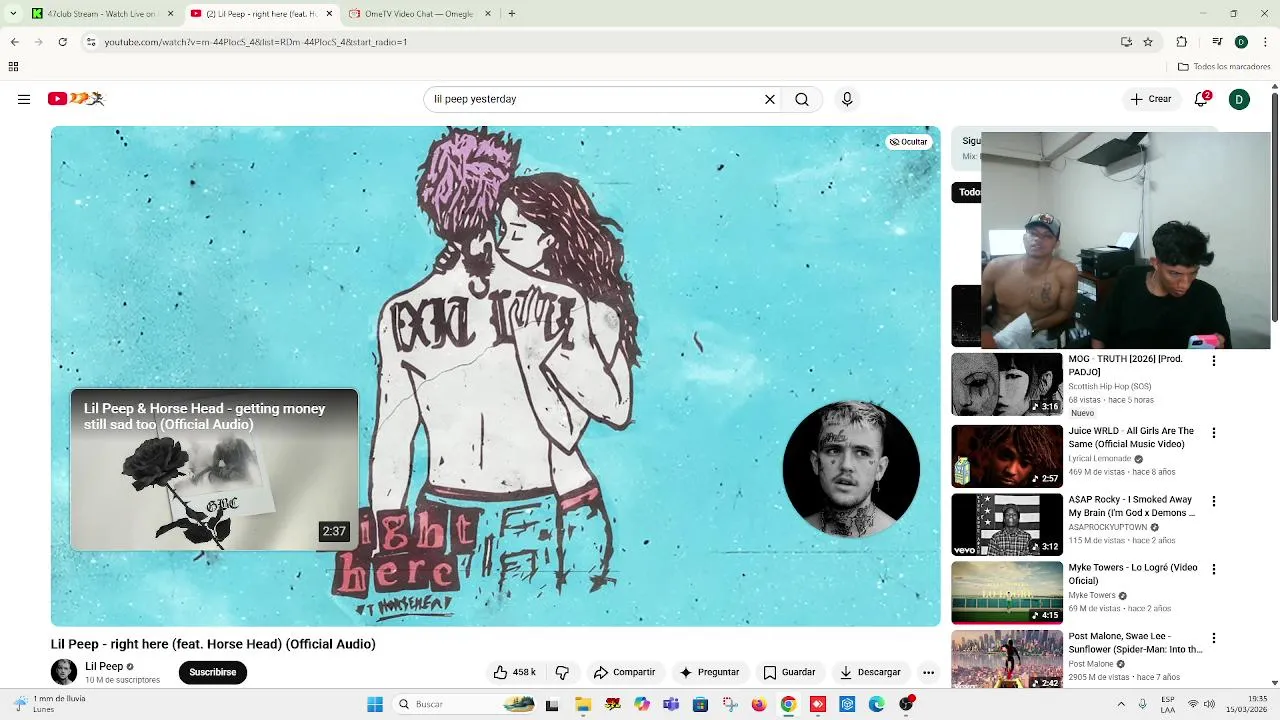
Task: Share the video using Compartir
Action: [624, 672]
